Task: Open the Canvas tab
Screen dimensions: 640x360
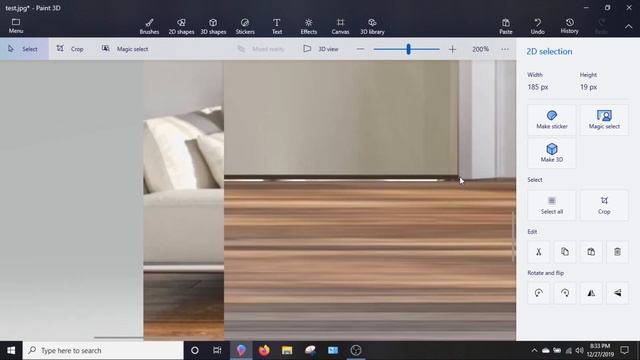Action: [x=340, y=26]
